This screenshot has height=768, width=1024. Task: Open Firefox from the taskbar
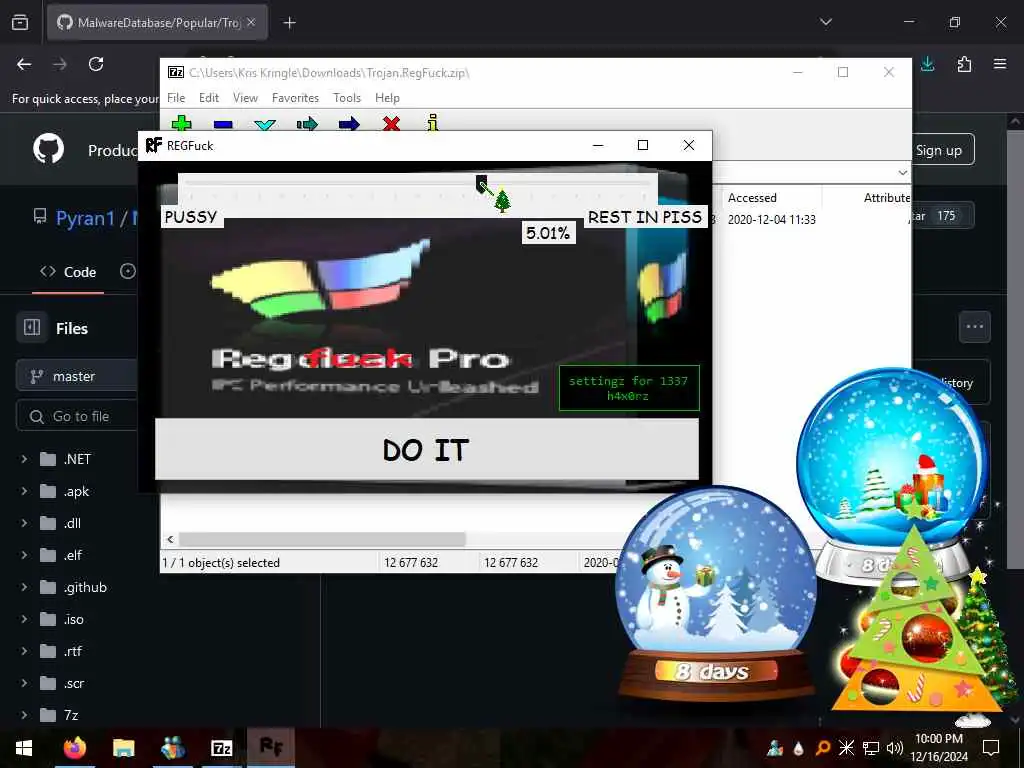(x=74, y=748)
